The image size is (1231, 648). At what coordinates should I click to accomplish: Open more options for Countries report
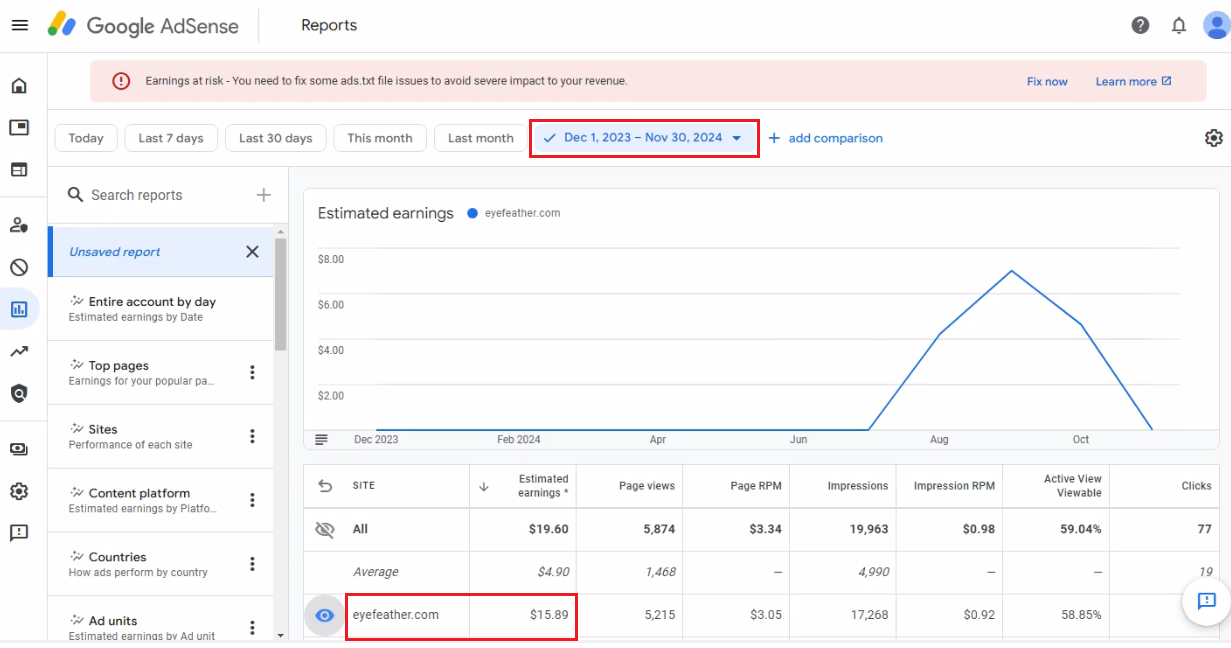252,565
